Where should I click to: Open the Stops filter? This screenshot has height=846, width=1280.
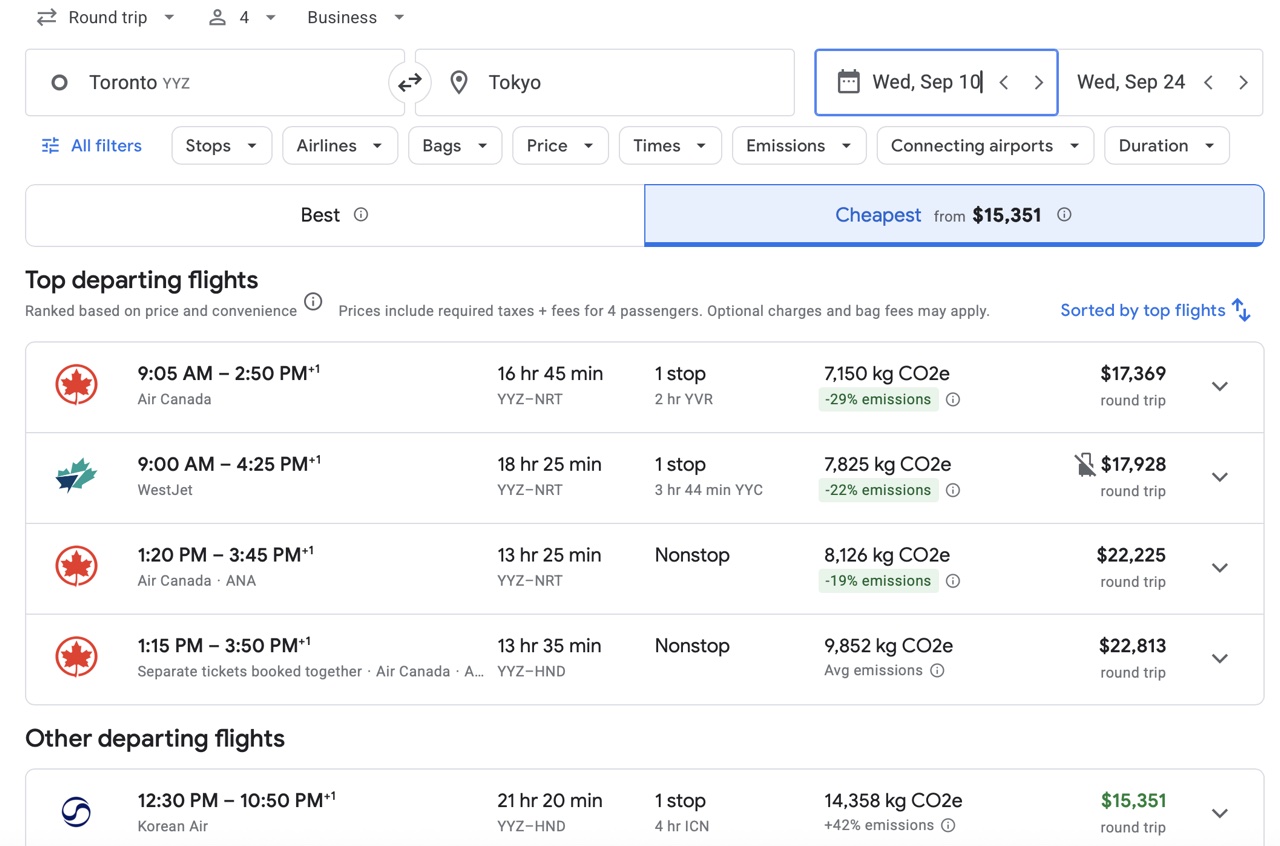[x=221, y=146]
